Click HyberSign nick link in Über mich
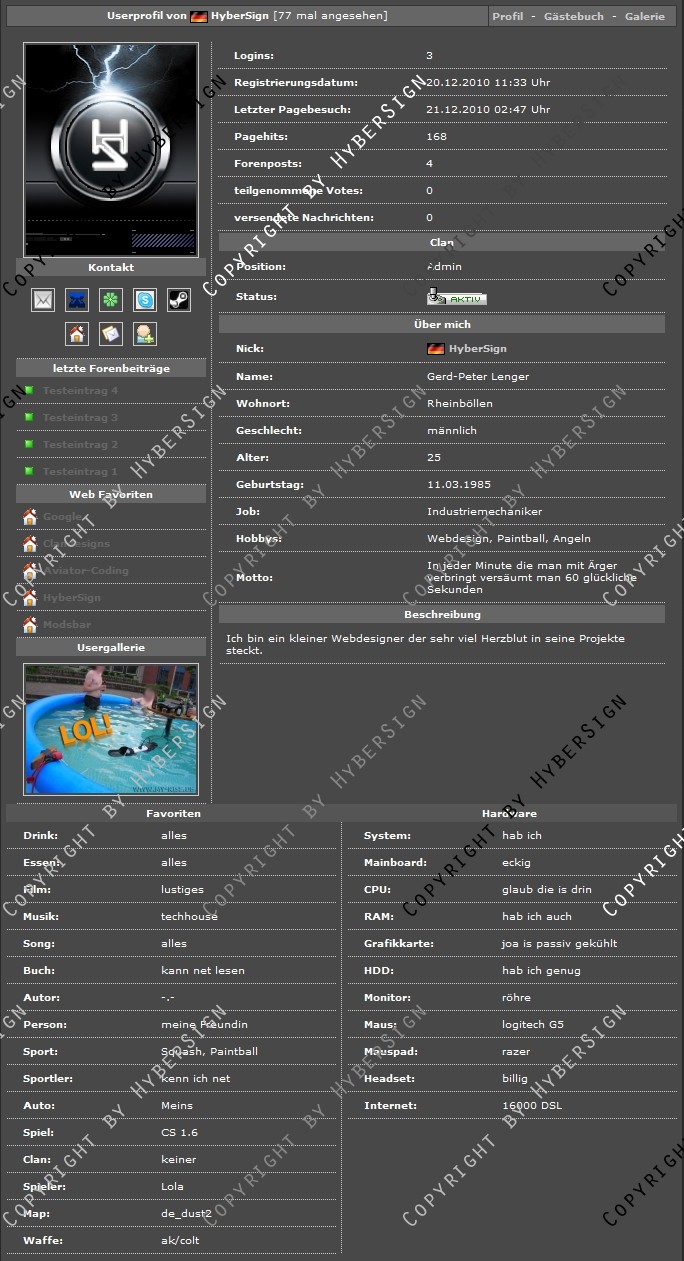The width and height of the screenshot is (684, 1261). pos(477,349)
